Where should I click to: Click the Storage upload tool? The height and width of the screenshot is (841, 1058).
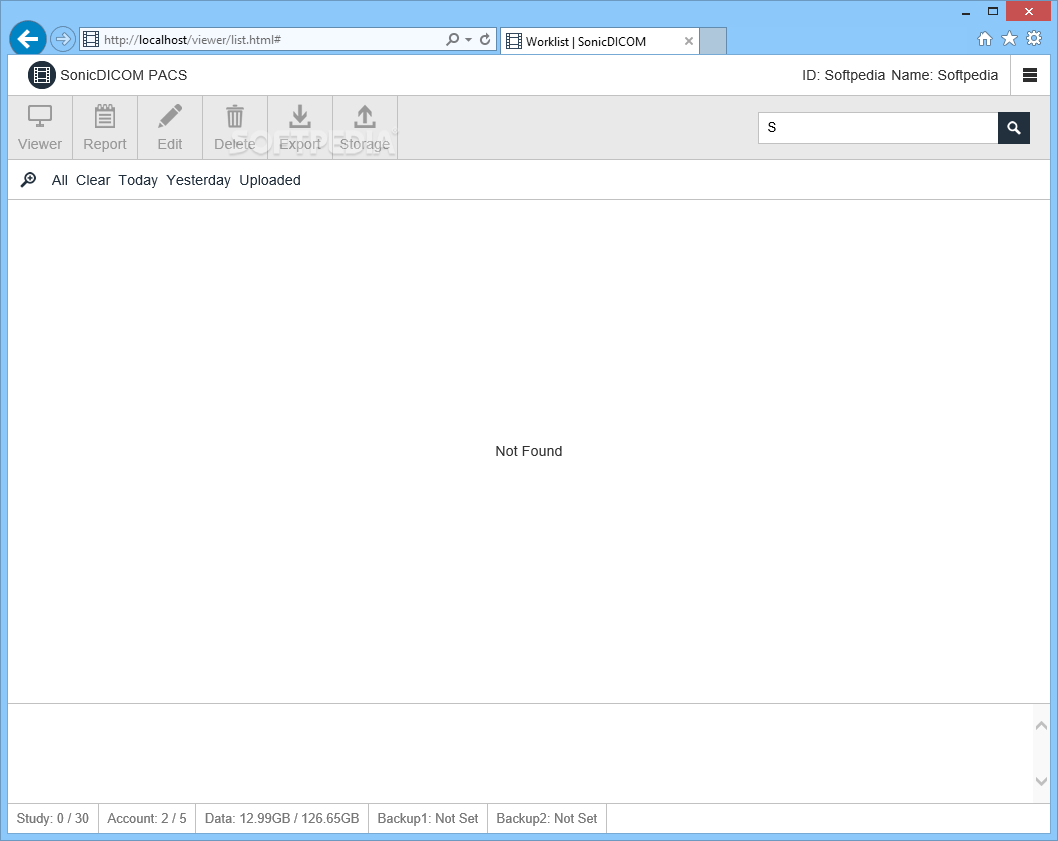[x=364, y=128]
